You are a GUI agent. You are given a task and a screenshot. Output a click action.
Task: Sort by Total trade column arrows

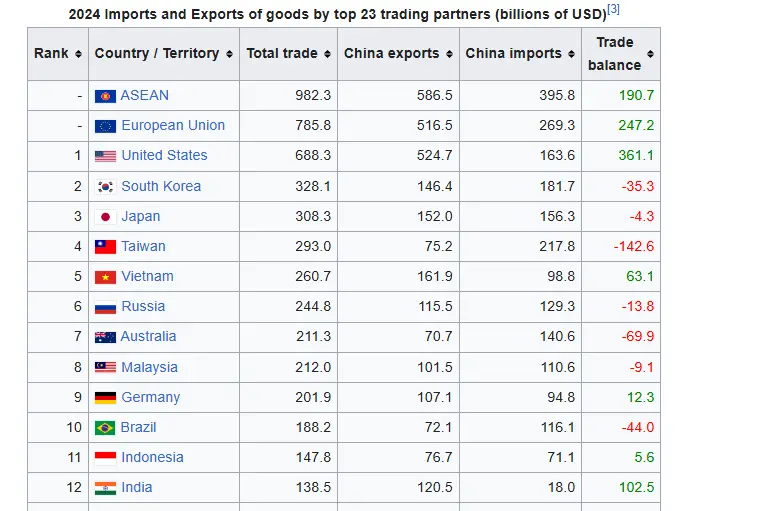[x=328, y=54]
